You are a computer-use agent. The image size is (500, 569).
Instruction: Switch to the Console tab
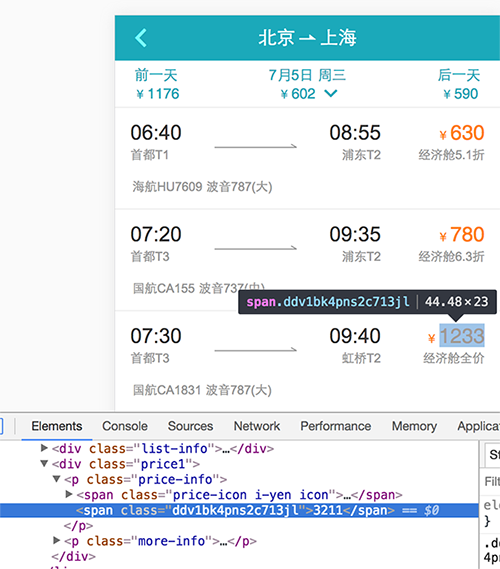[125, 426]
